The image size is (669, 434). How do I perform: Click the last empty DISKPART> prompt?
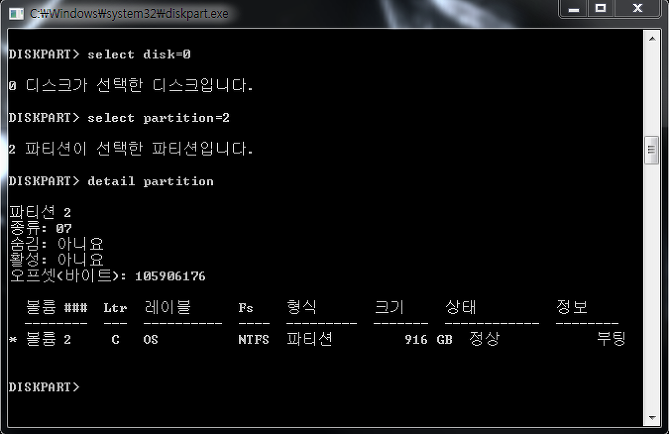pyautogui.click(x=44, y=387)
